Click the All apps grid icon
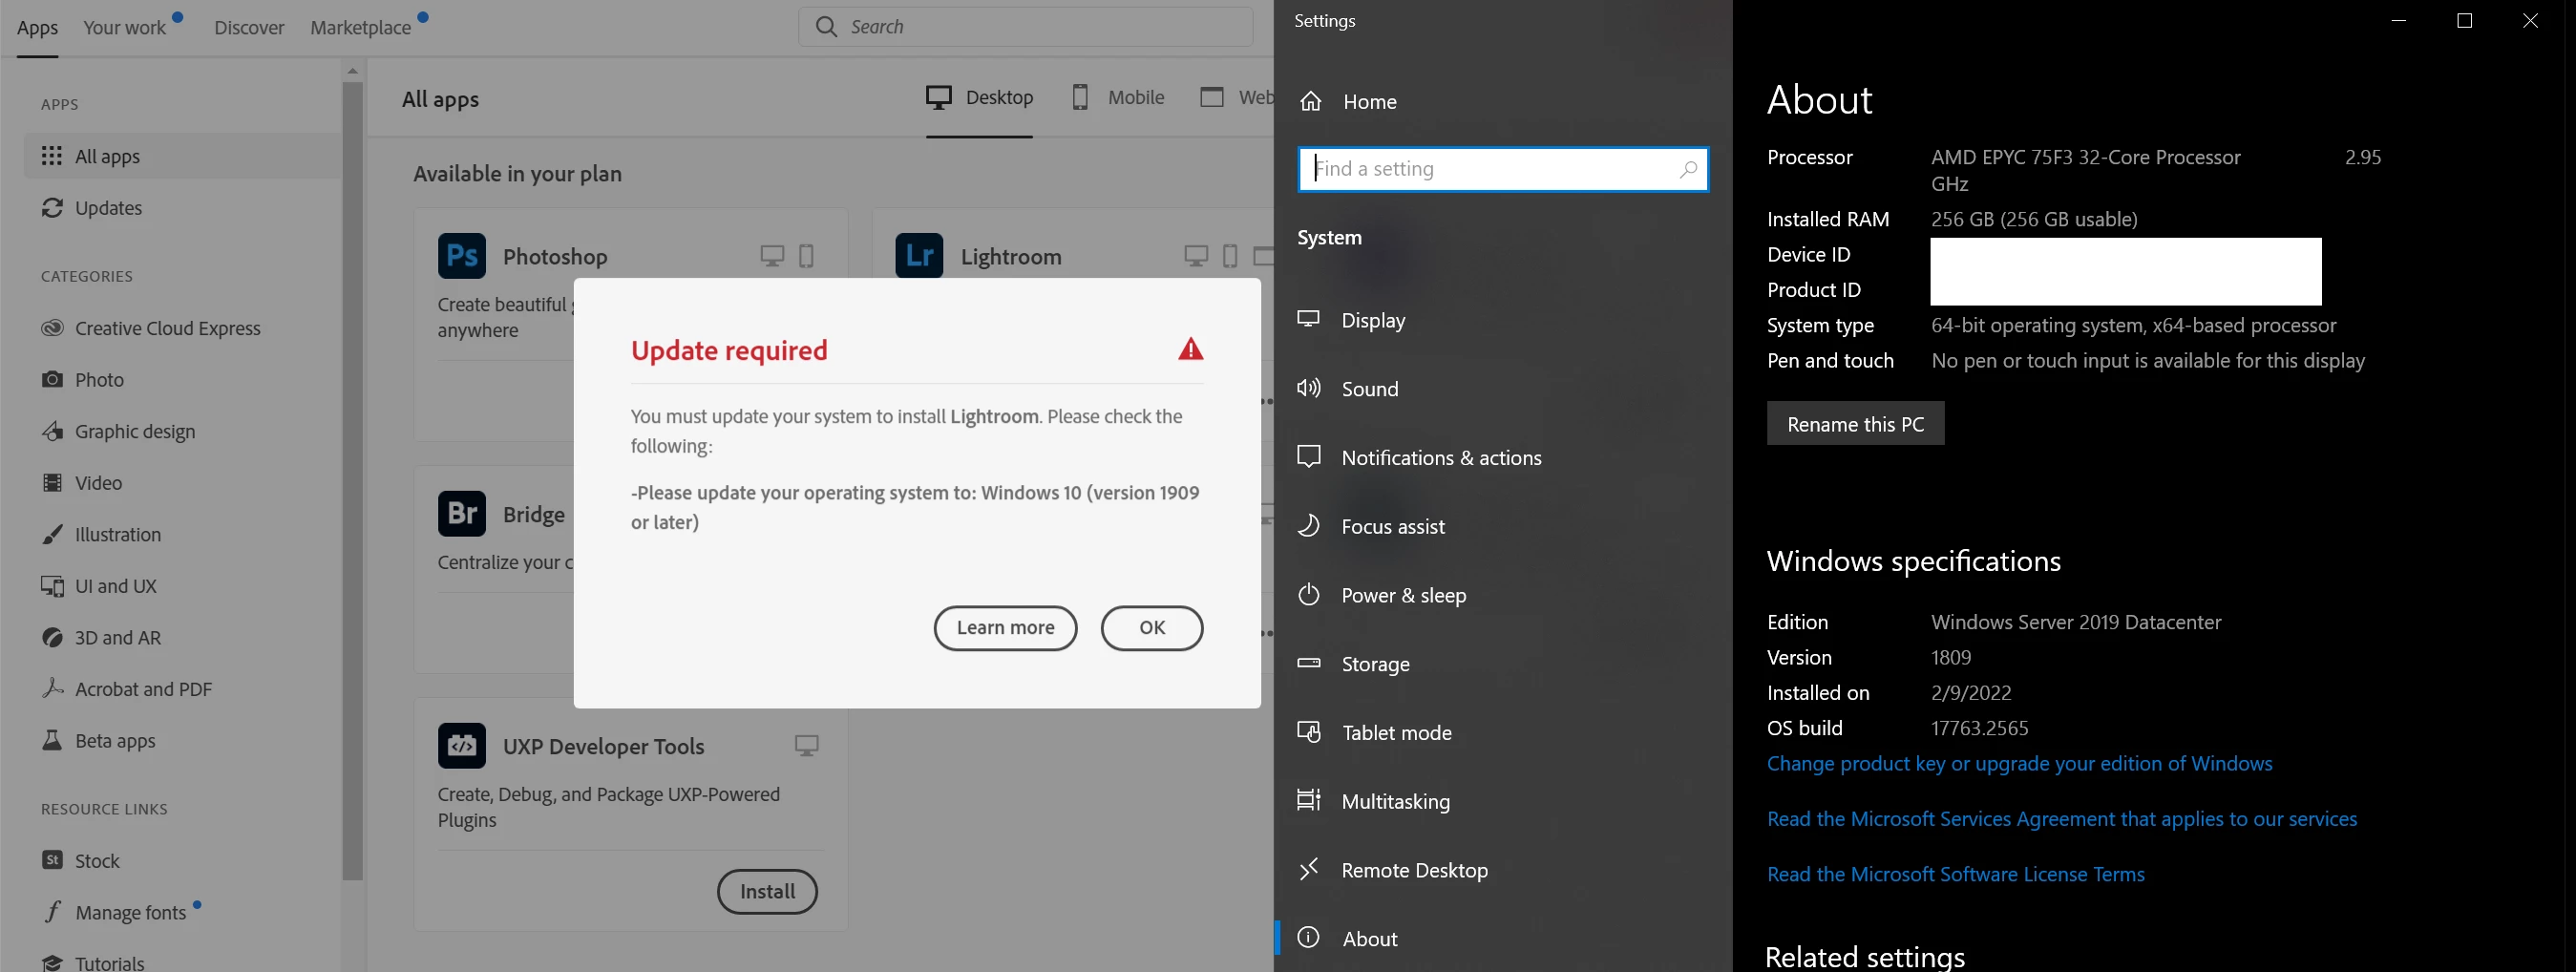This screenshot has height=972, width=2576. coord(52,156)
